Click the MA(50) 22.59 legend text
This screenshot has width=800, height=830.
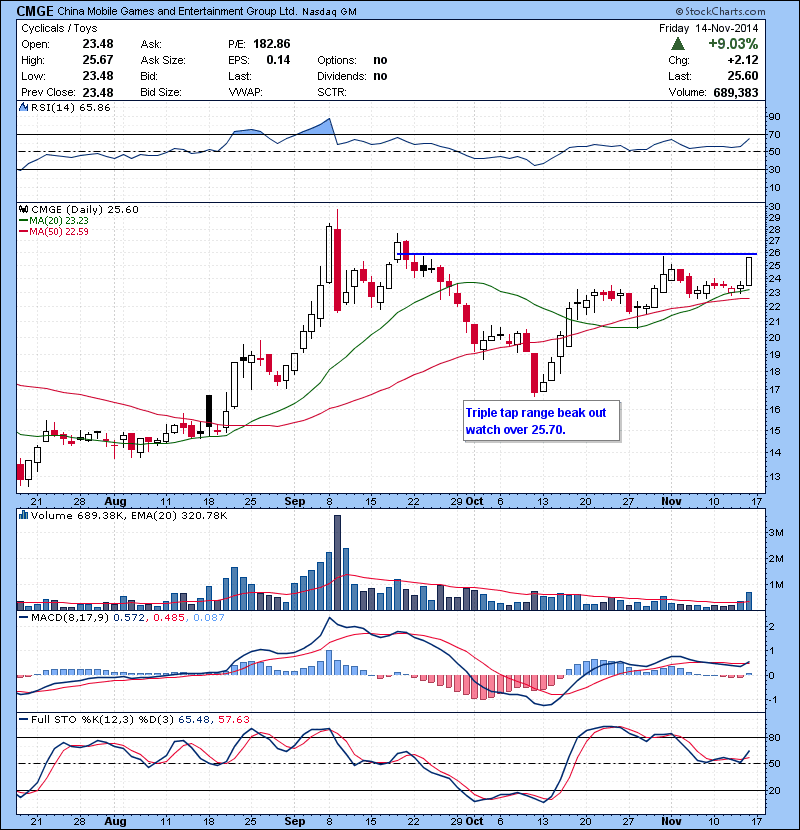pyautogui.click(x=59, y=232)
